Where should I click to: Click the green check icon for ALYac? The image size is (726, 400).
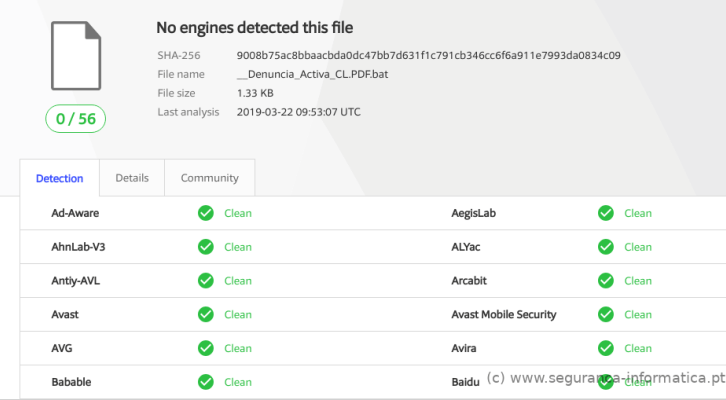[x=606, y=247]
